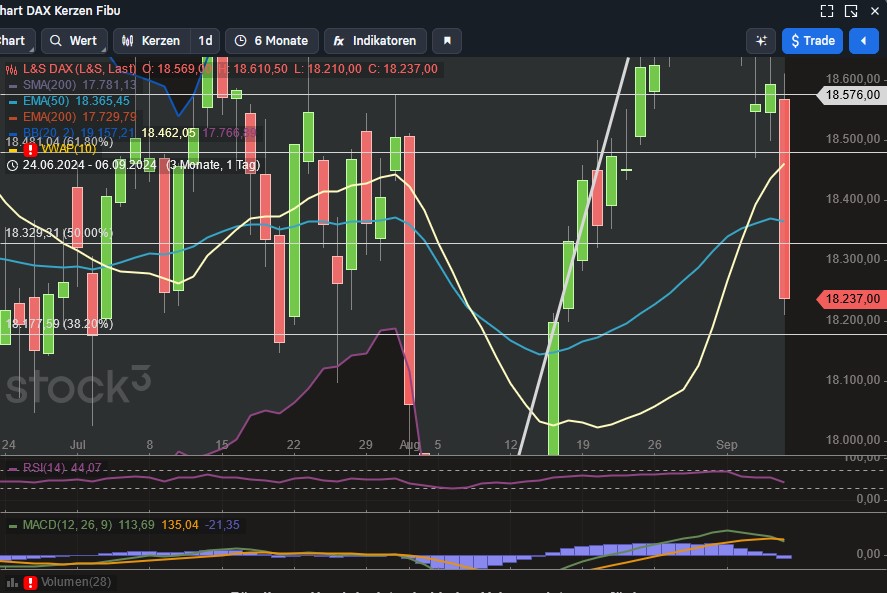Image resolution: width=887 pixels, height=593 pixels.
Task: Open the sparkle AI assistant icon
Action: 761,41
